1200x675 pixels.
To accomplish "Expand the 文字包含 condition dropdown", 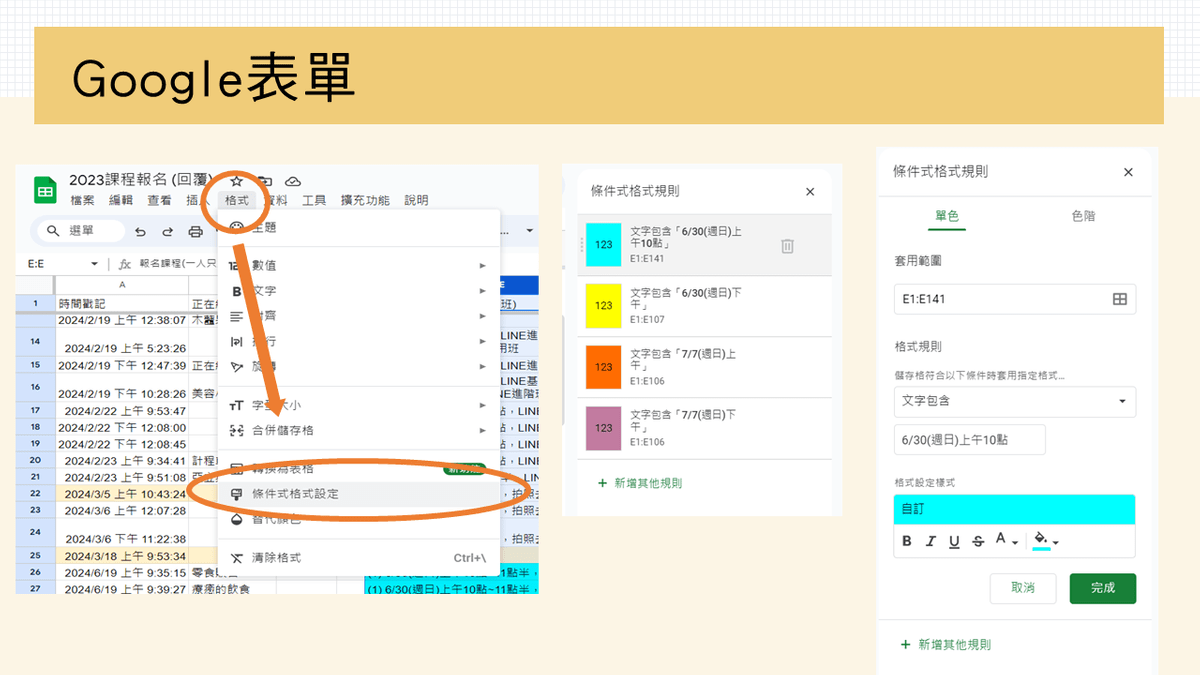I will point(1014,401).
